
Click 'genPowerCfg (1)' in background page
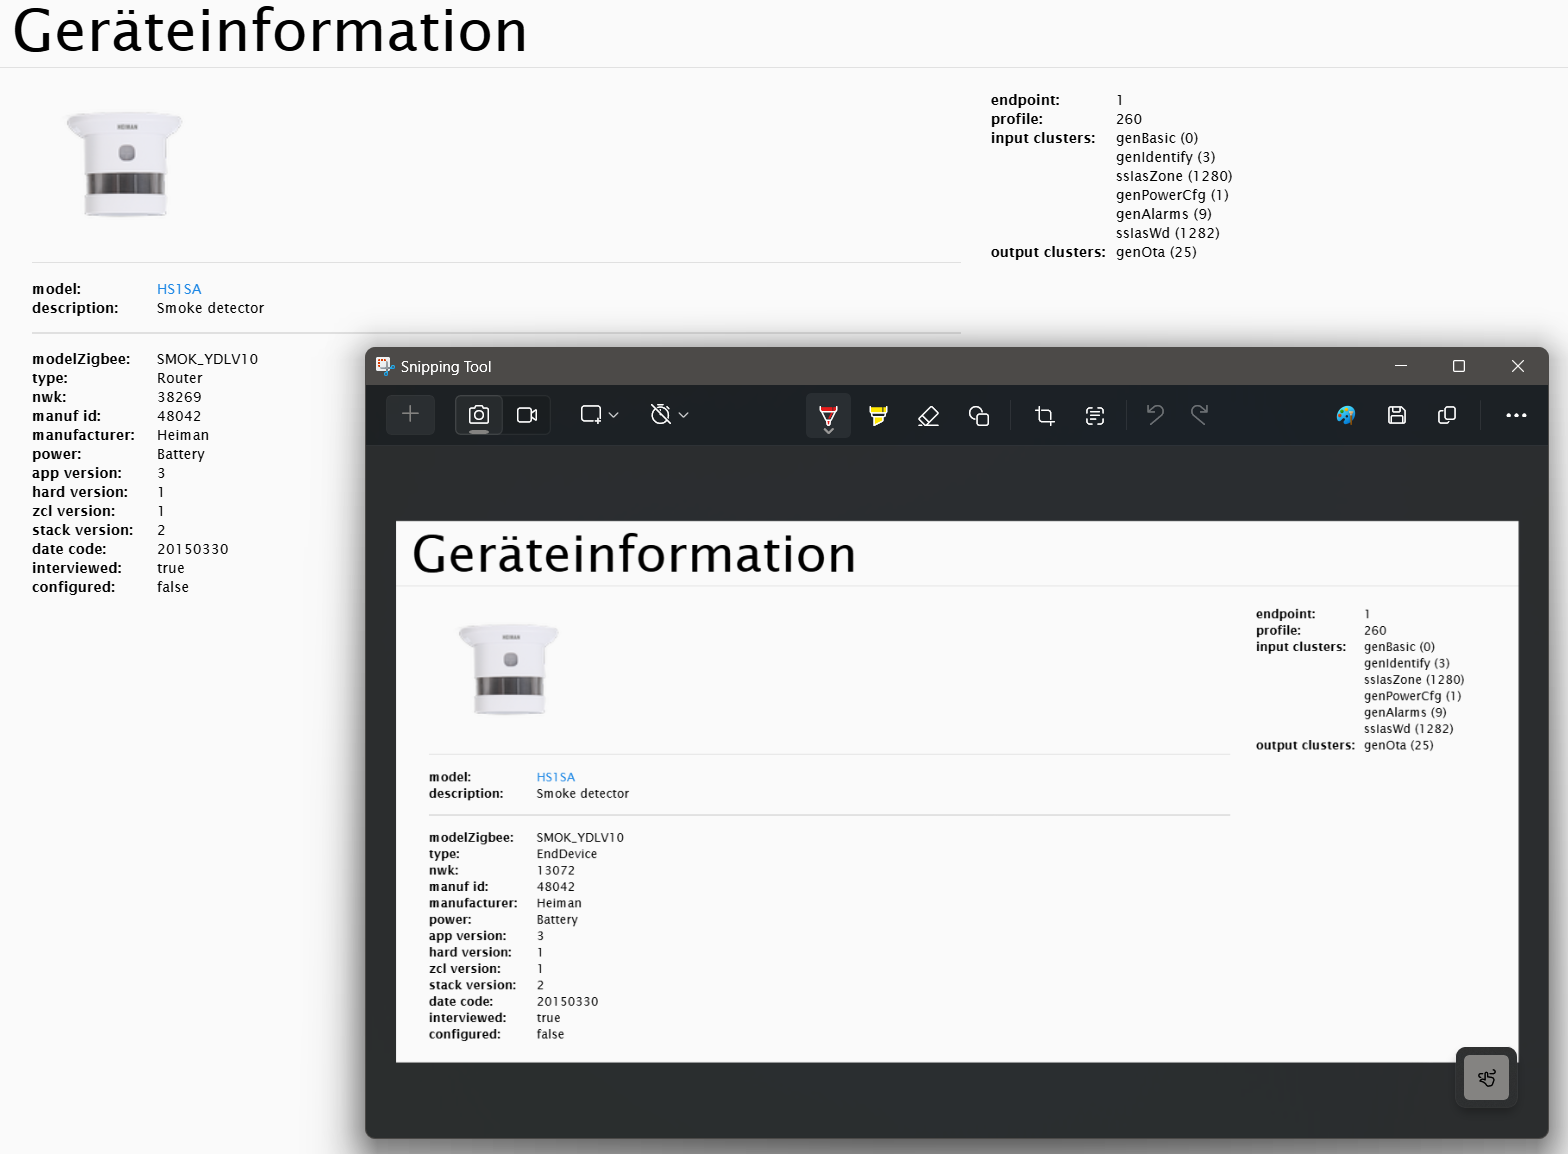(x=1172, y=195)
